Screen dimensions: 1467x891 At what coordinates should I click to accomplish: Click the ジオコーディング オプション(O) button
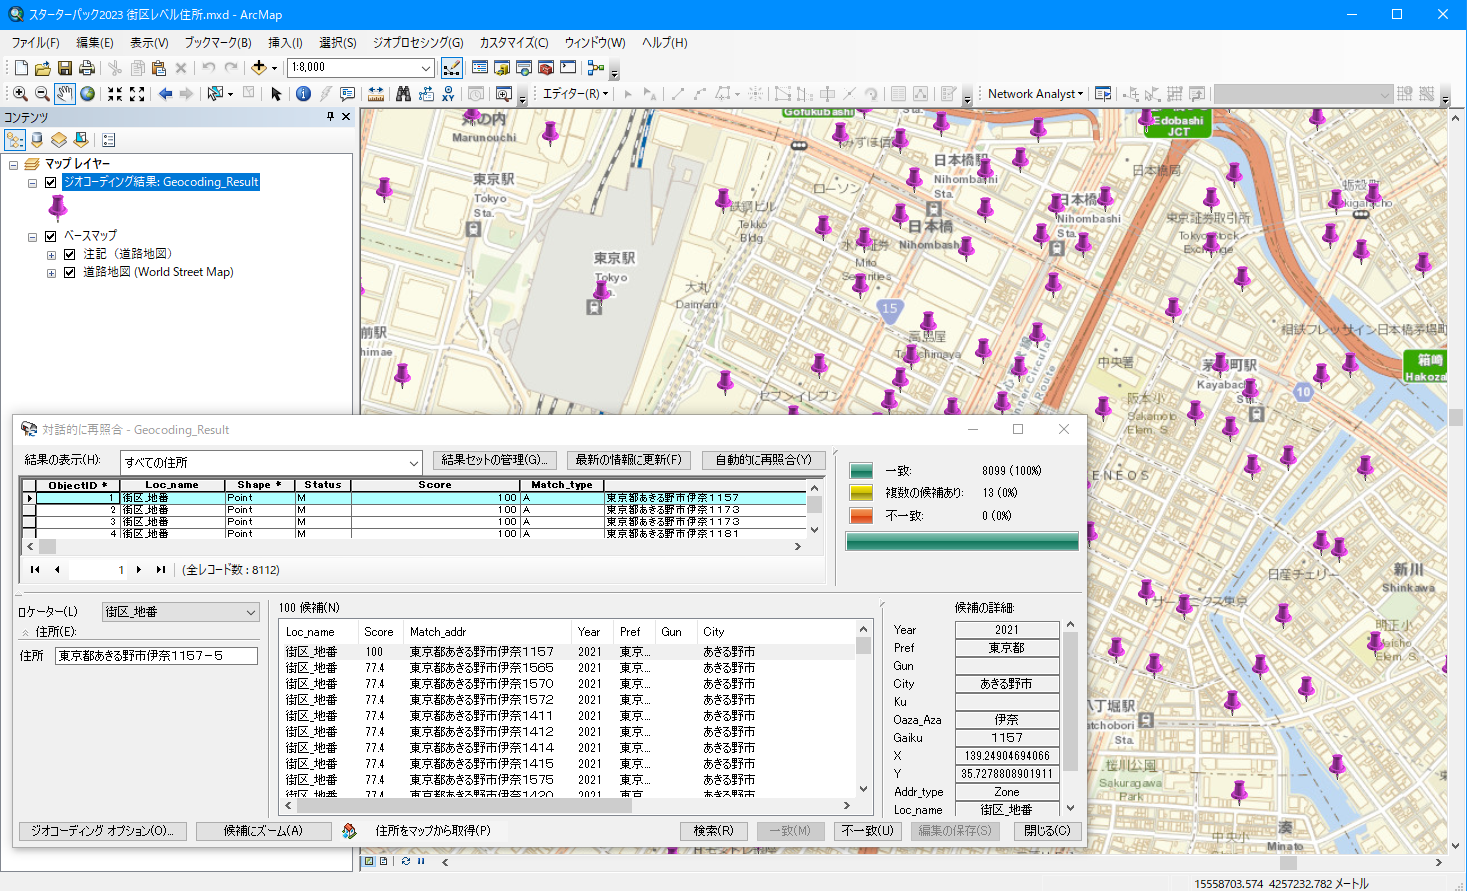[x=102, y=831]
